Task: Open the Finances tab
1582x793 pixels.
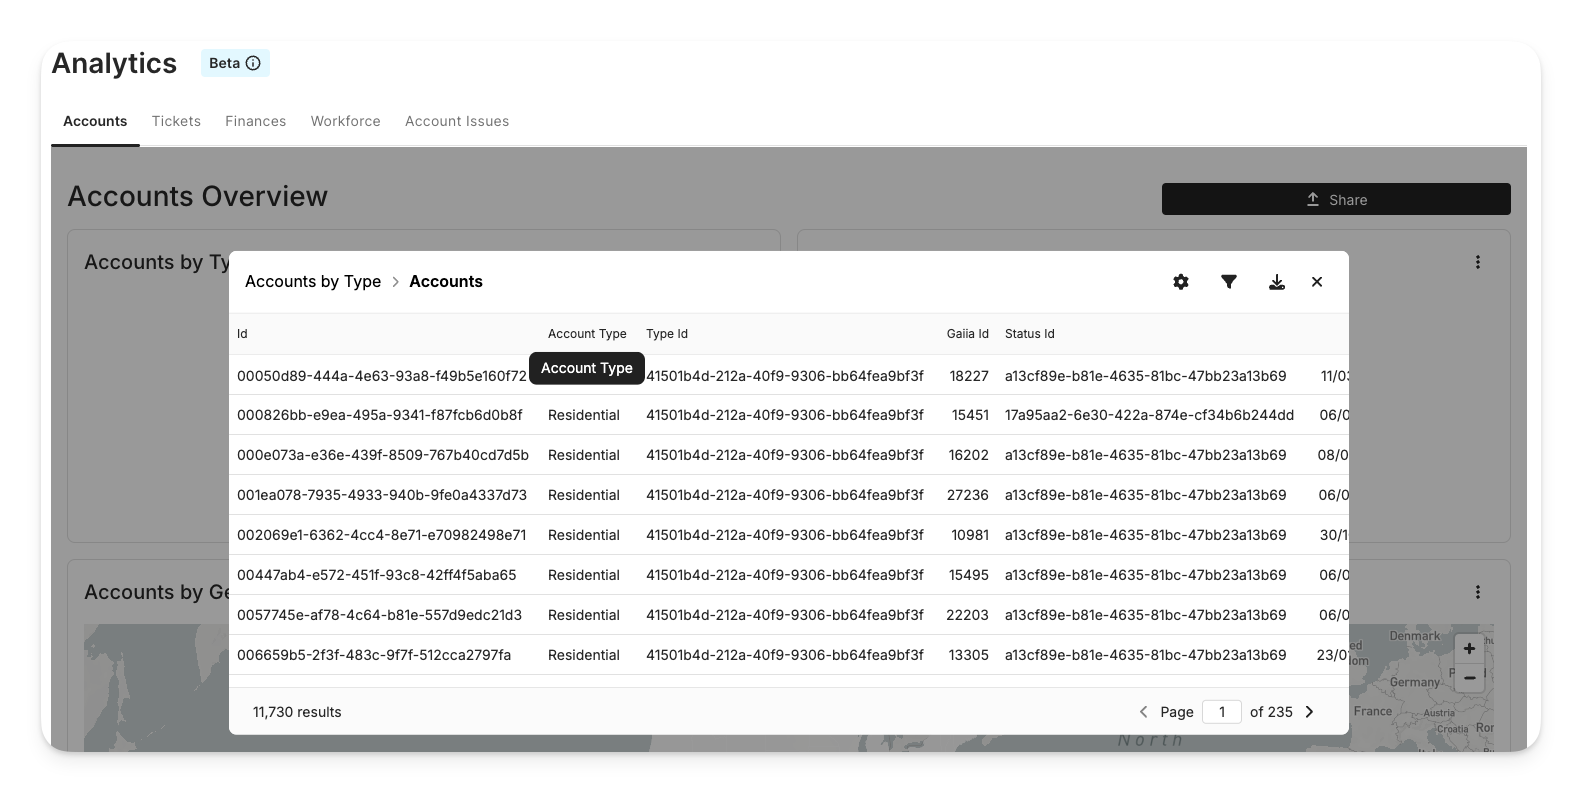Action: [x=255, y=121]
